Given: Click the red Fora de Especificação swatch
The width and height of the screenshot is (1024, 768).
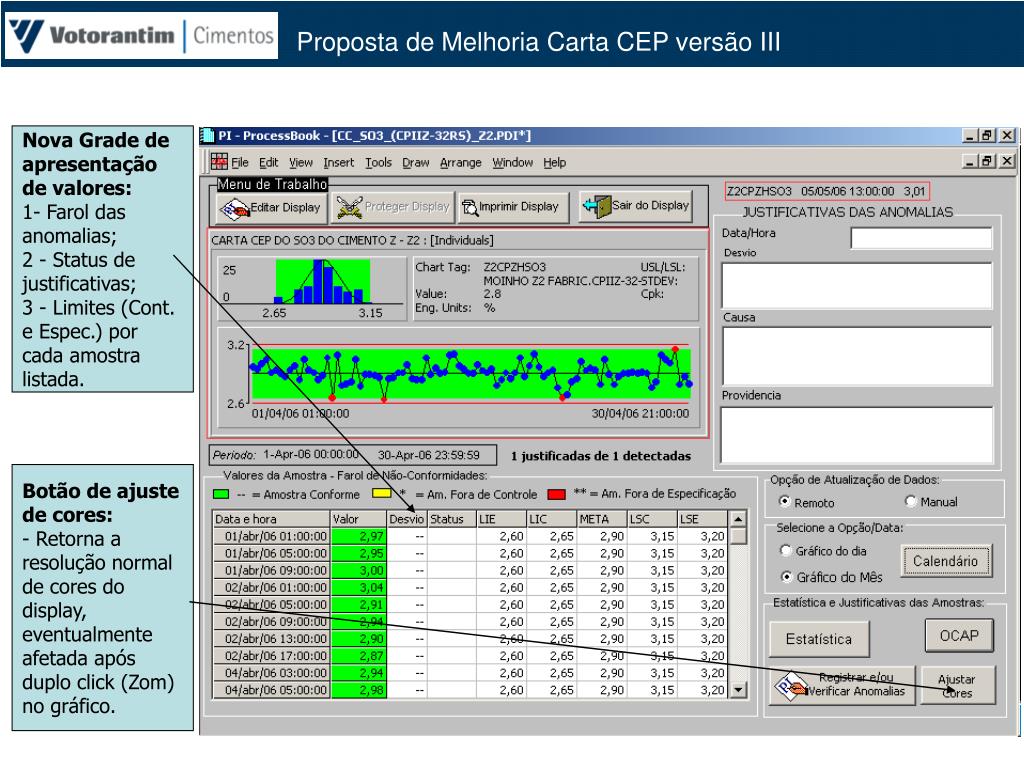Looking at the screenshot, I should (x=556, y=494).
